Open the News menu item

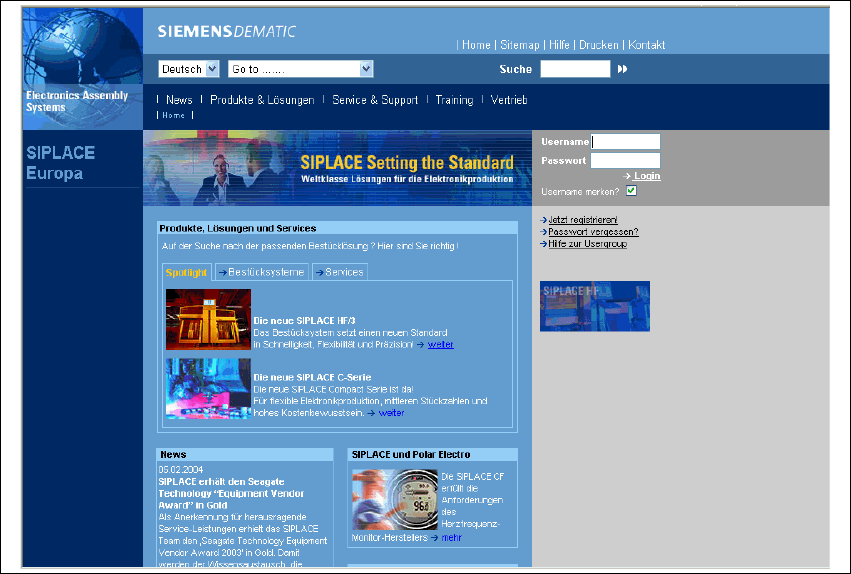tap(179, 100)
